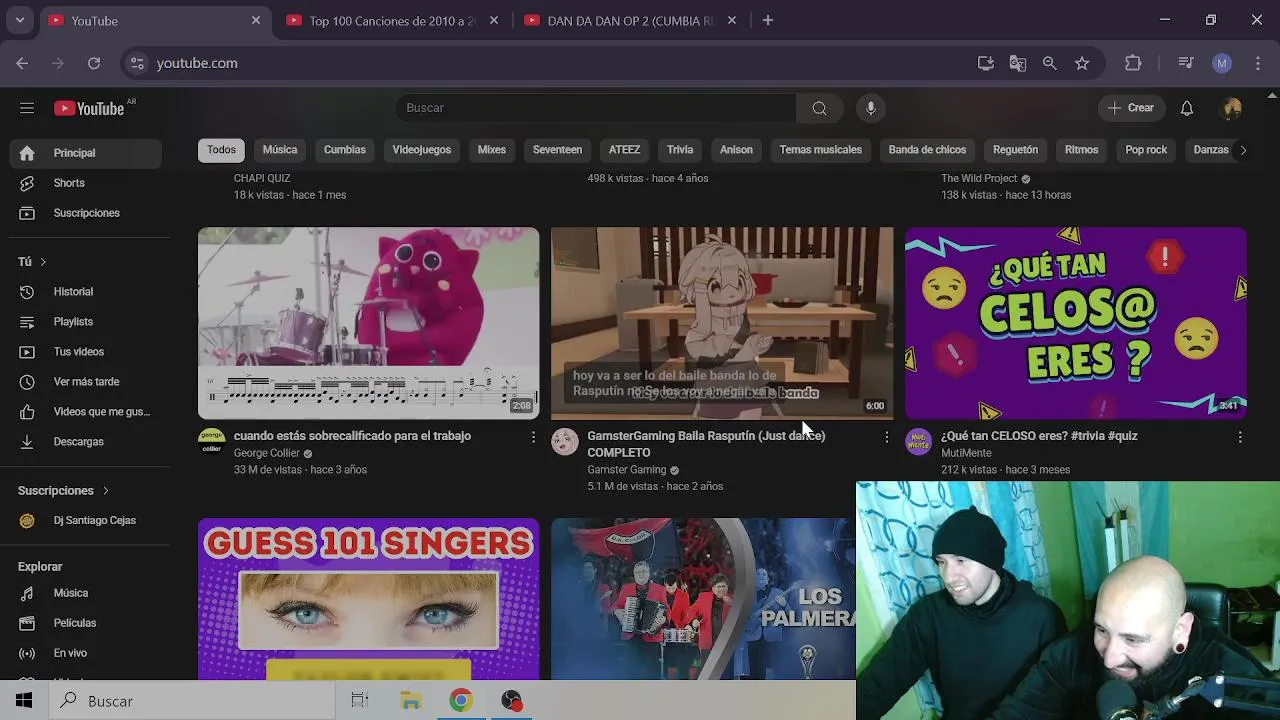Open account avatar menu
Viewport: 1280px width, 720px height.
pos(1232,108)
